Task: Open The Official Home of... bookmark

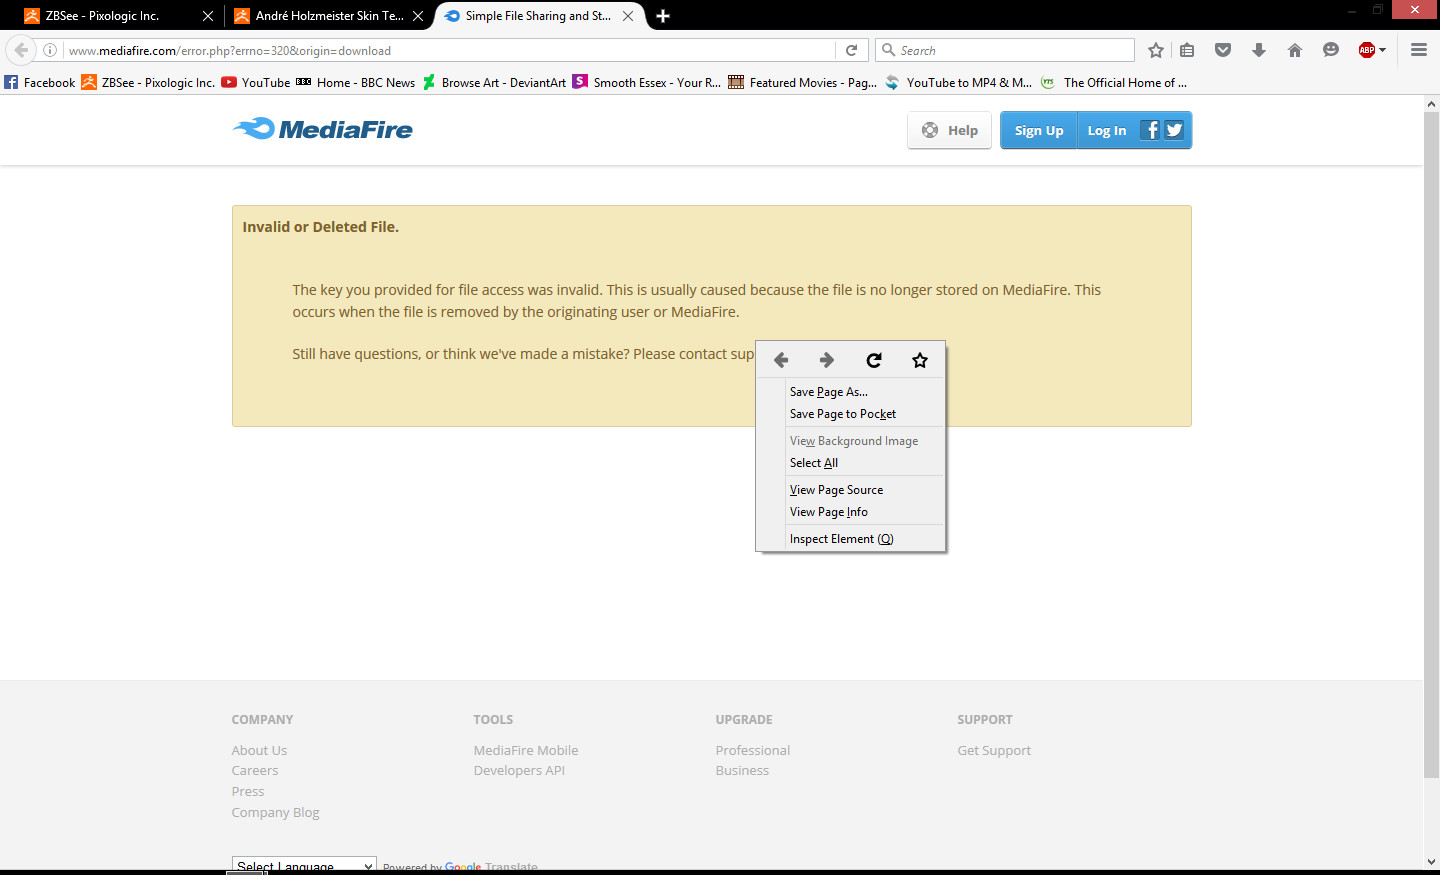Action: pyautogui.click(x=1113, y=83)
